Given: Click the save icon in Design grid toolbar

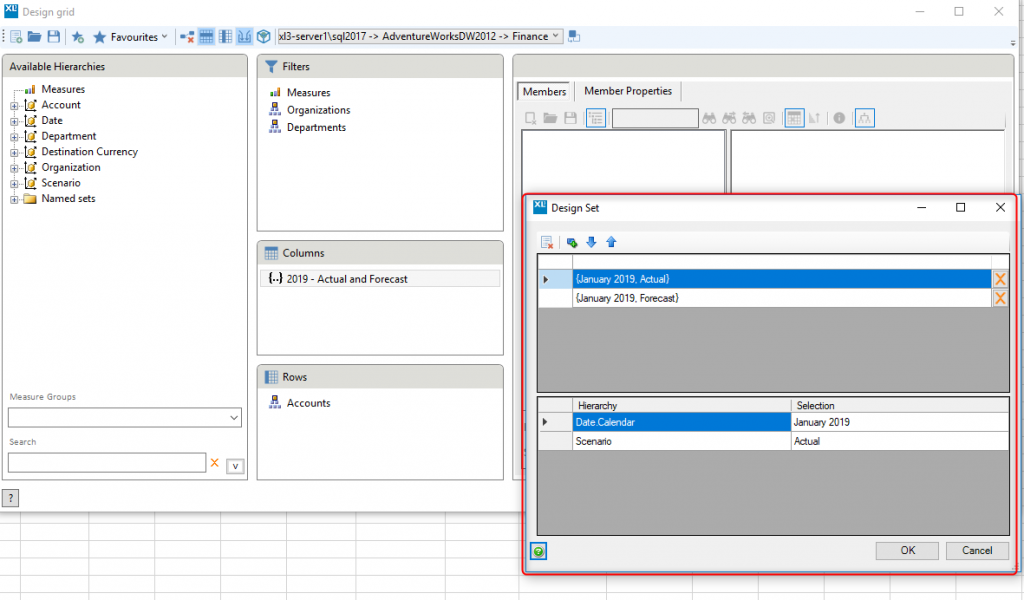Looking at the screenshot, I should coord(54,37).
